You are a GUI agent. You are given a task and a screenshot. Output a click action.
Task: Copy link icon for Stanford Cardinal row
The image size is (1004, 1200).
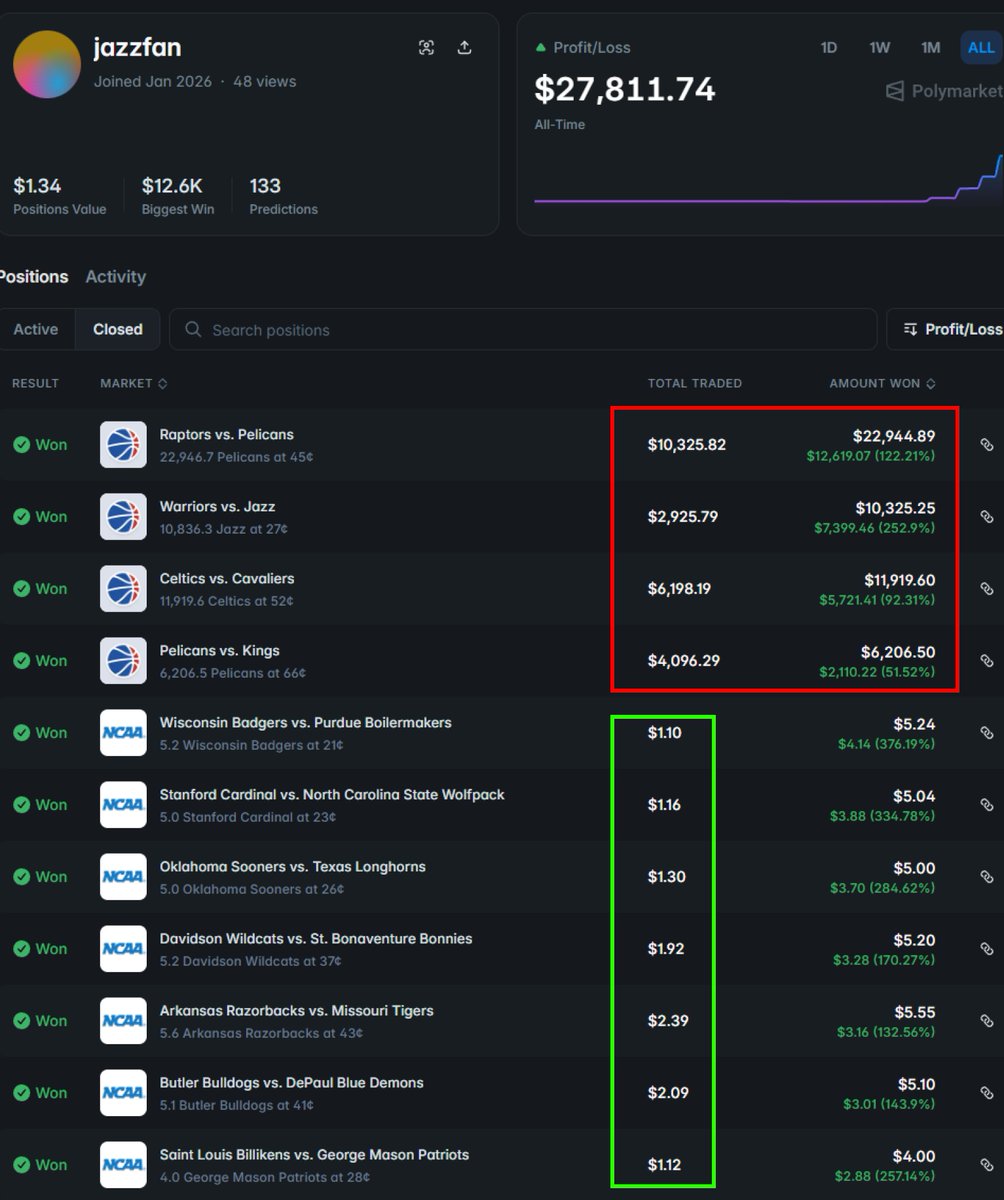(x=986, y=805)
